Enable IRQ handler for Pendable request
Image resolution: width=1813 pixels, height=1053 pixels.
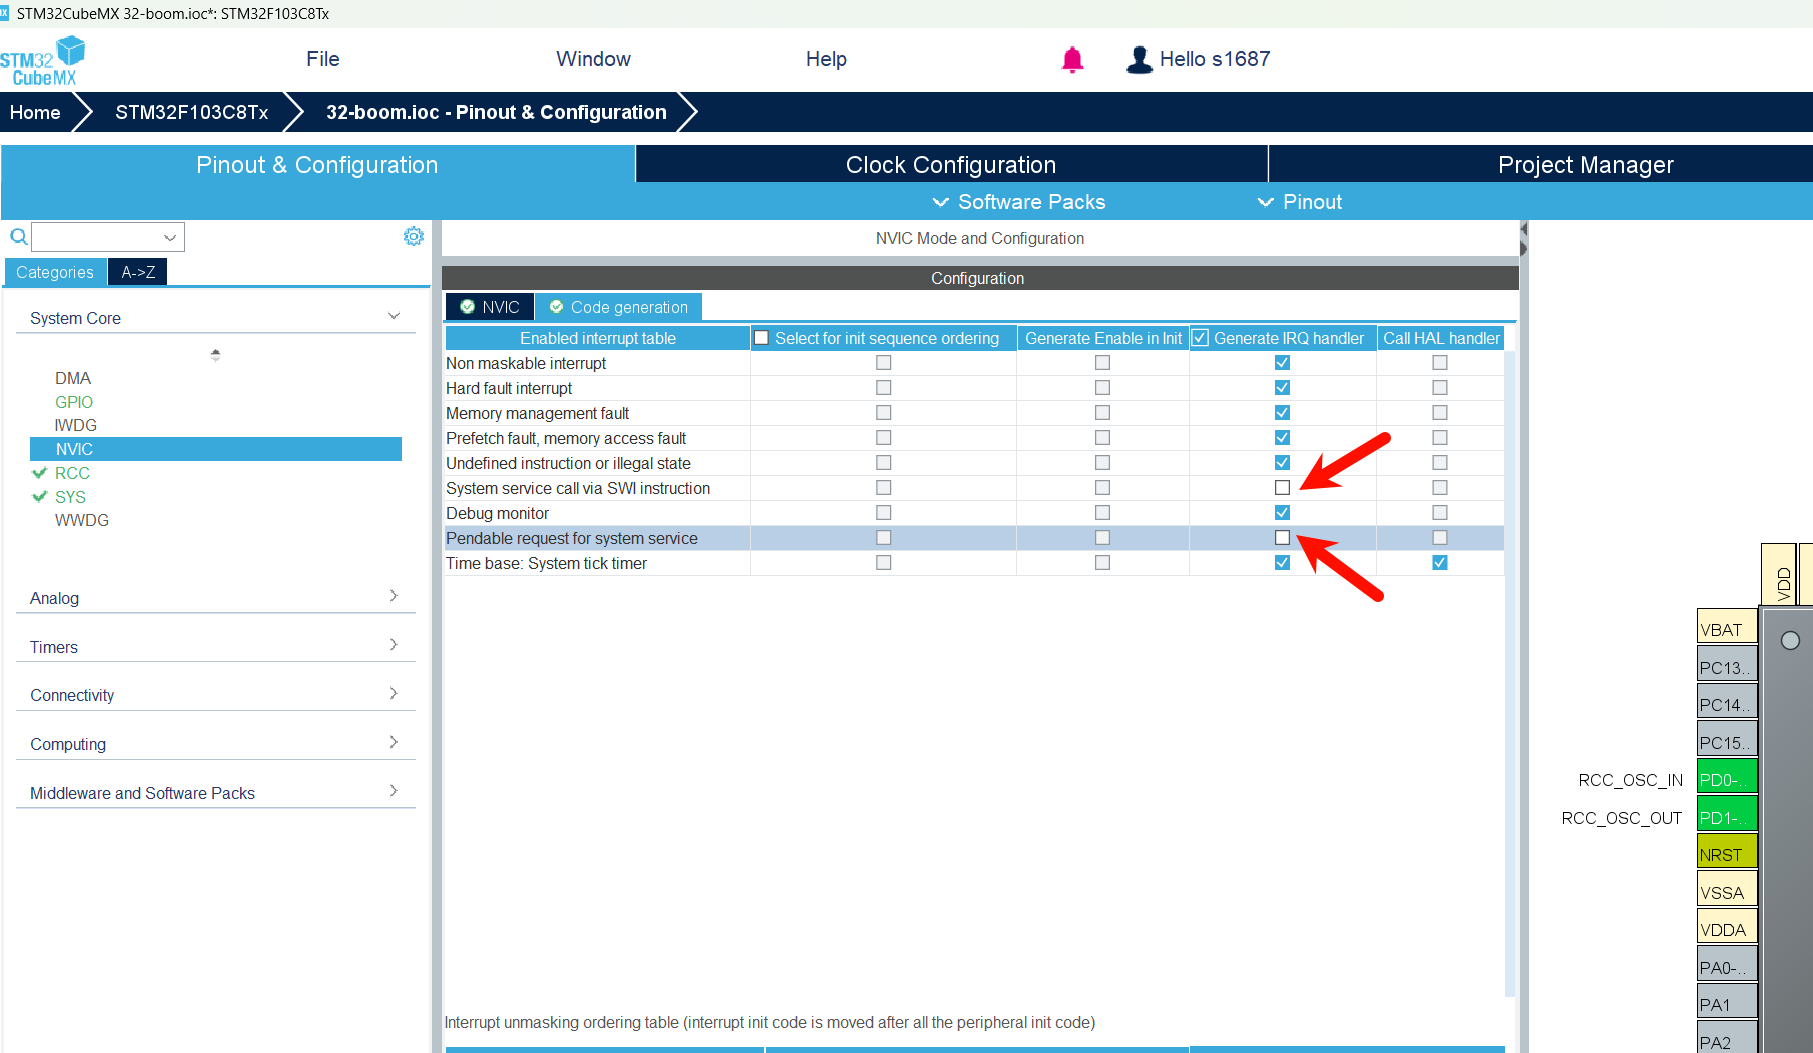pyautogui.click(x=1282, y=538)
